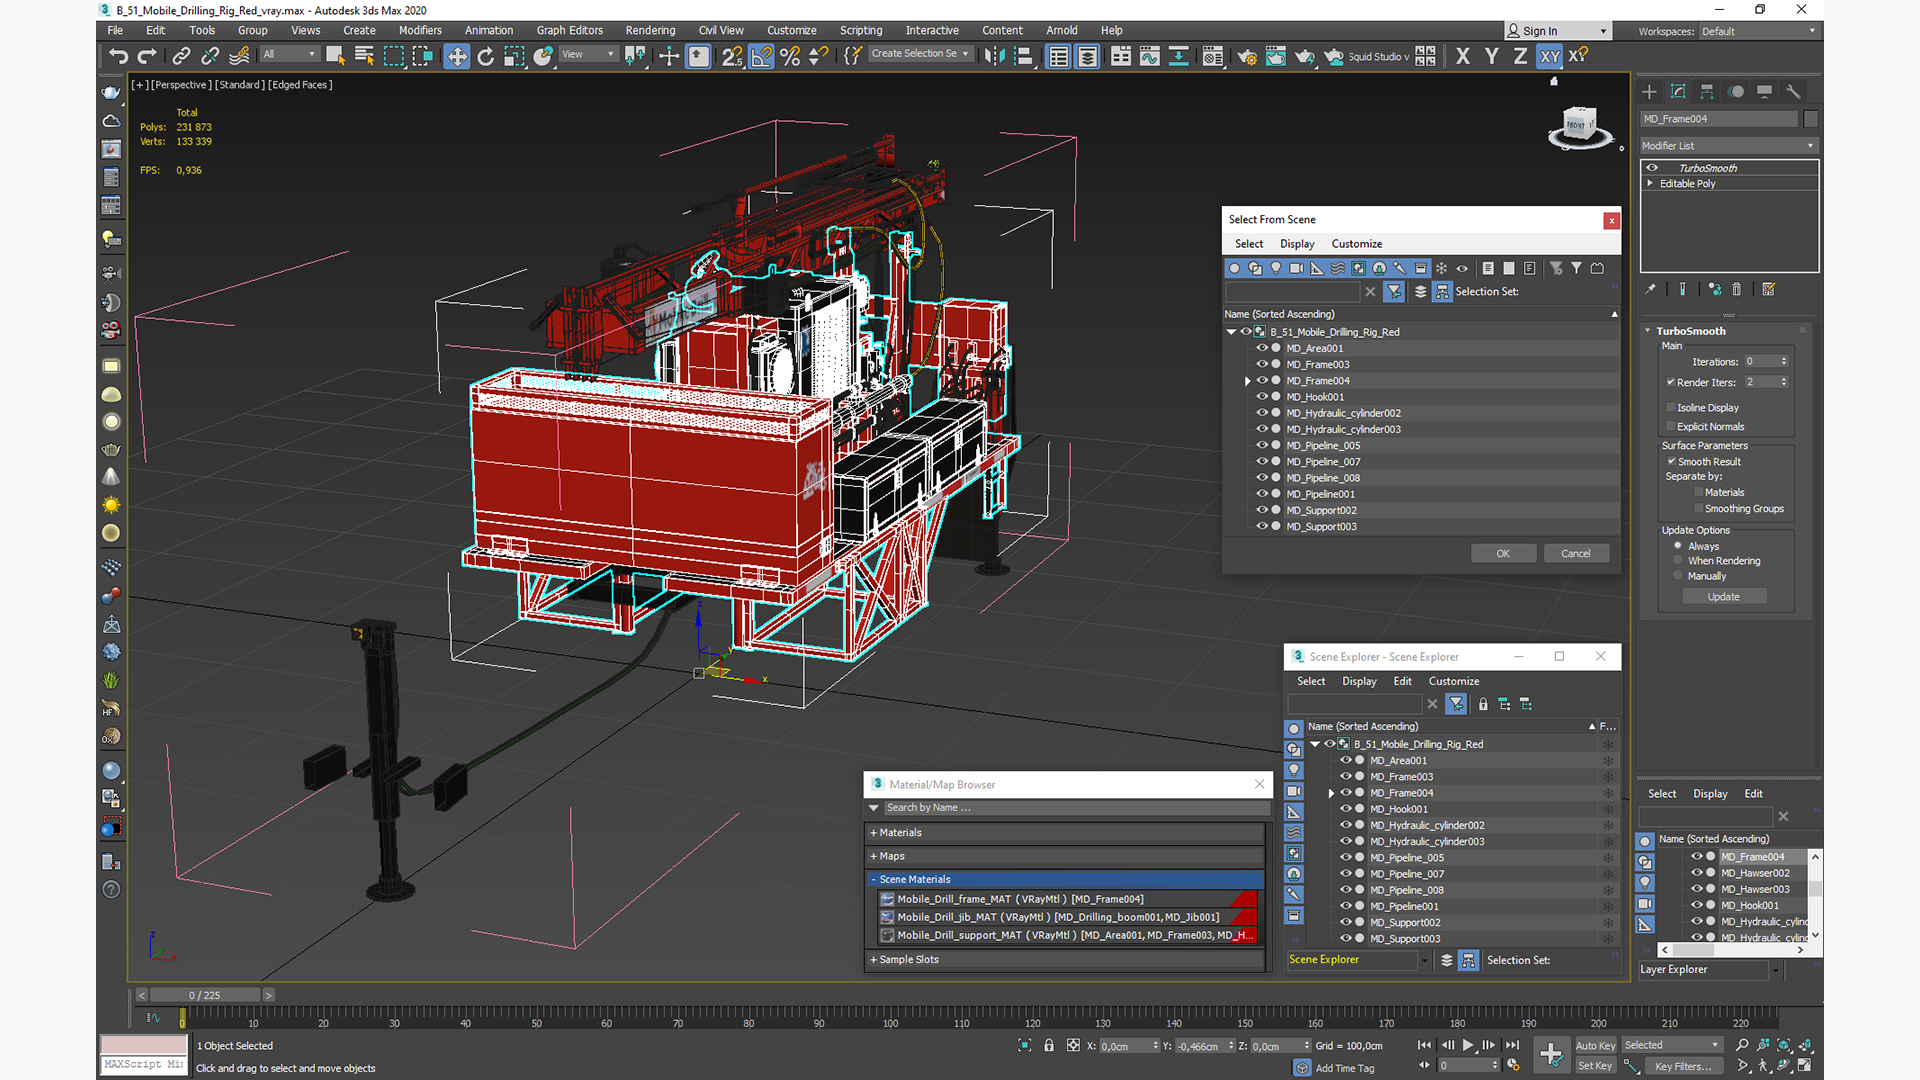Enable Isoline Display checkbox

click(1671, 407)
